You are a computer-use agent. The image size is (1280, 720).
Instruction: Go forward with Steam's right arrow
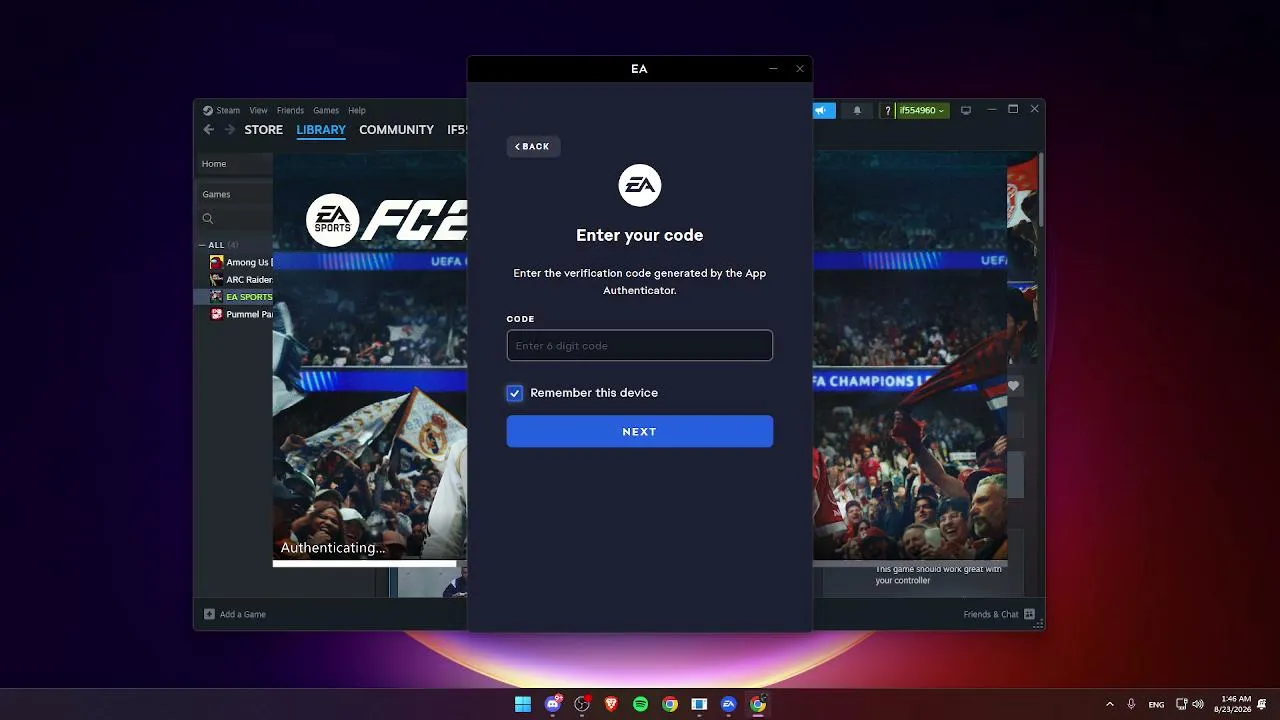pyautogui.click(x=229, y=130)
